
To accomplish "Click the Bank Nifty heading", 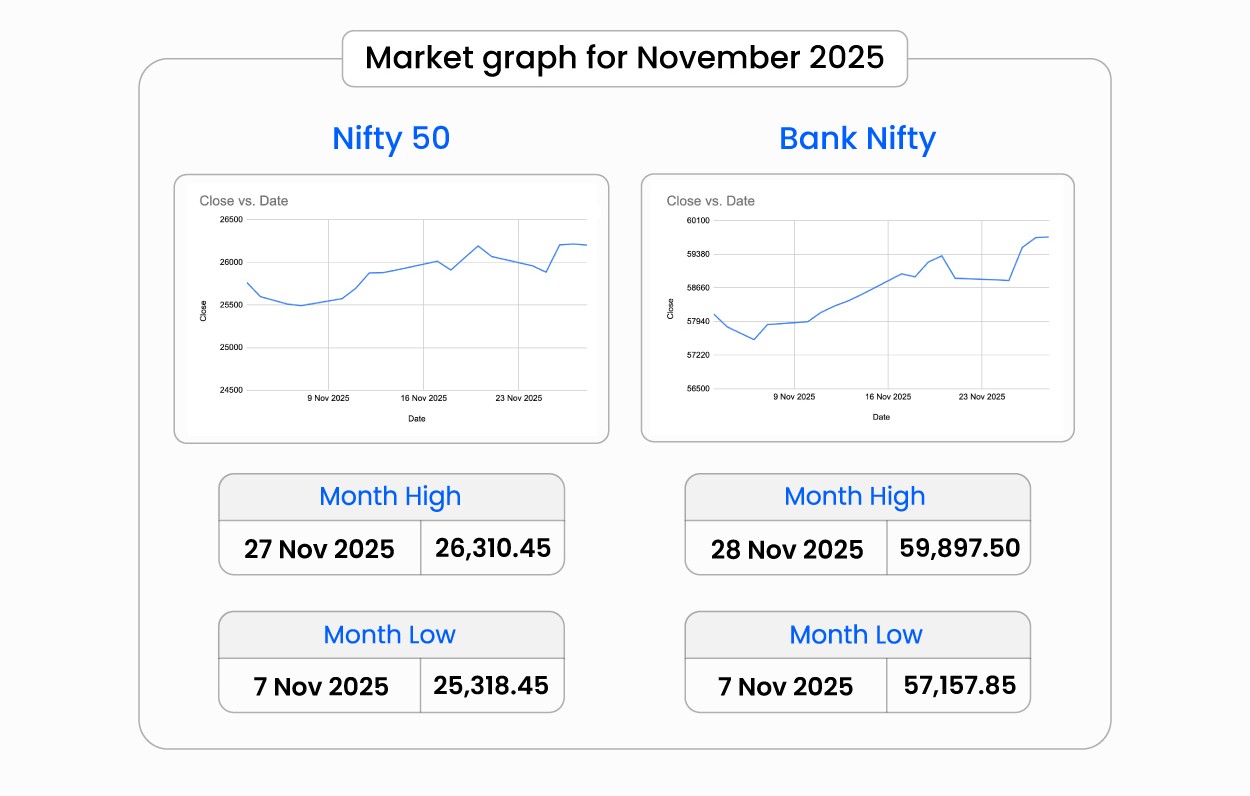I will click(x=857, y=138).
